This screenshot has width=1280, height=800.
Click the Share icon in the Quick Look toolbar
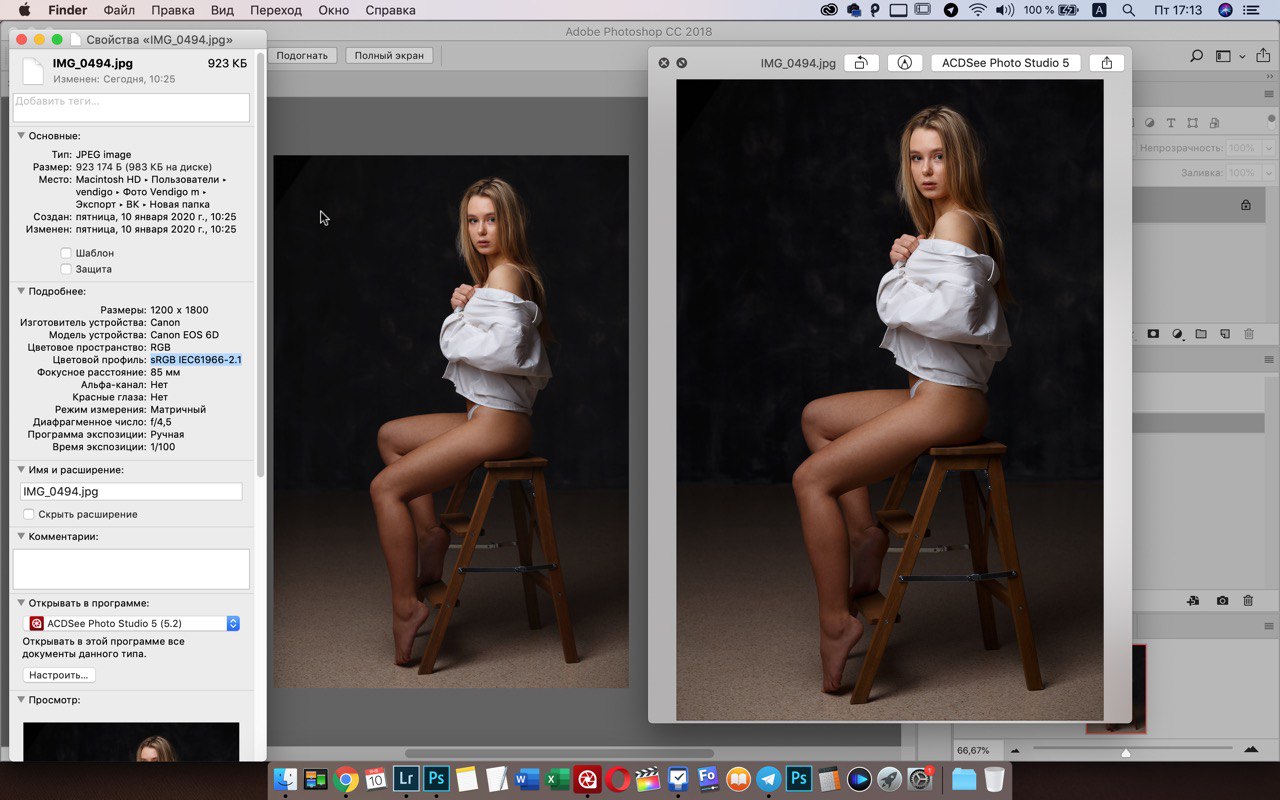1106,63
